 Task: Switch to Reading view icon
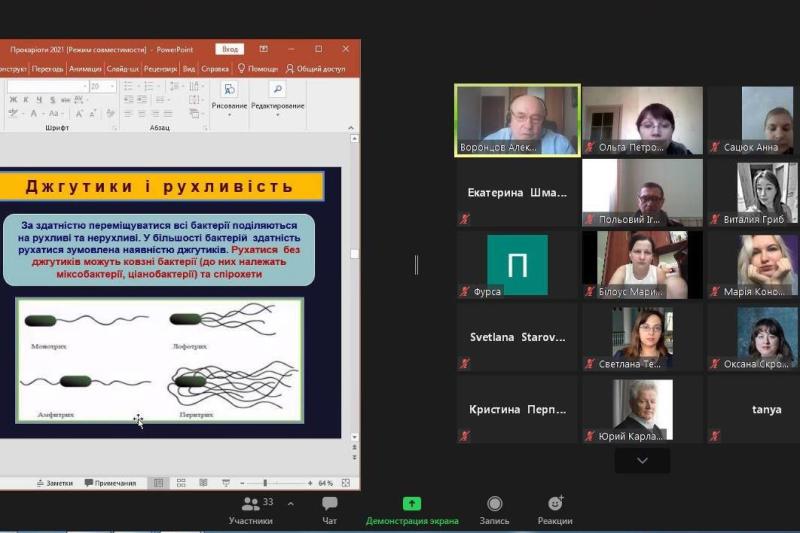click(203, 483)
